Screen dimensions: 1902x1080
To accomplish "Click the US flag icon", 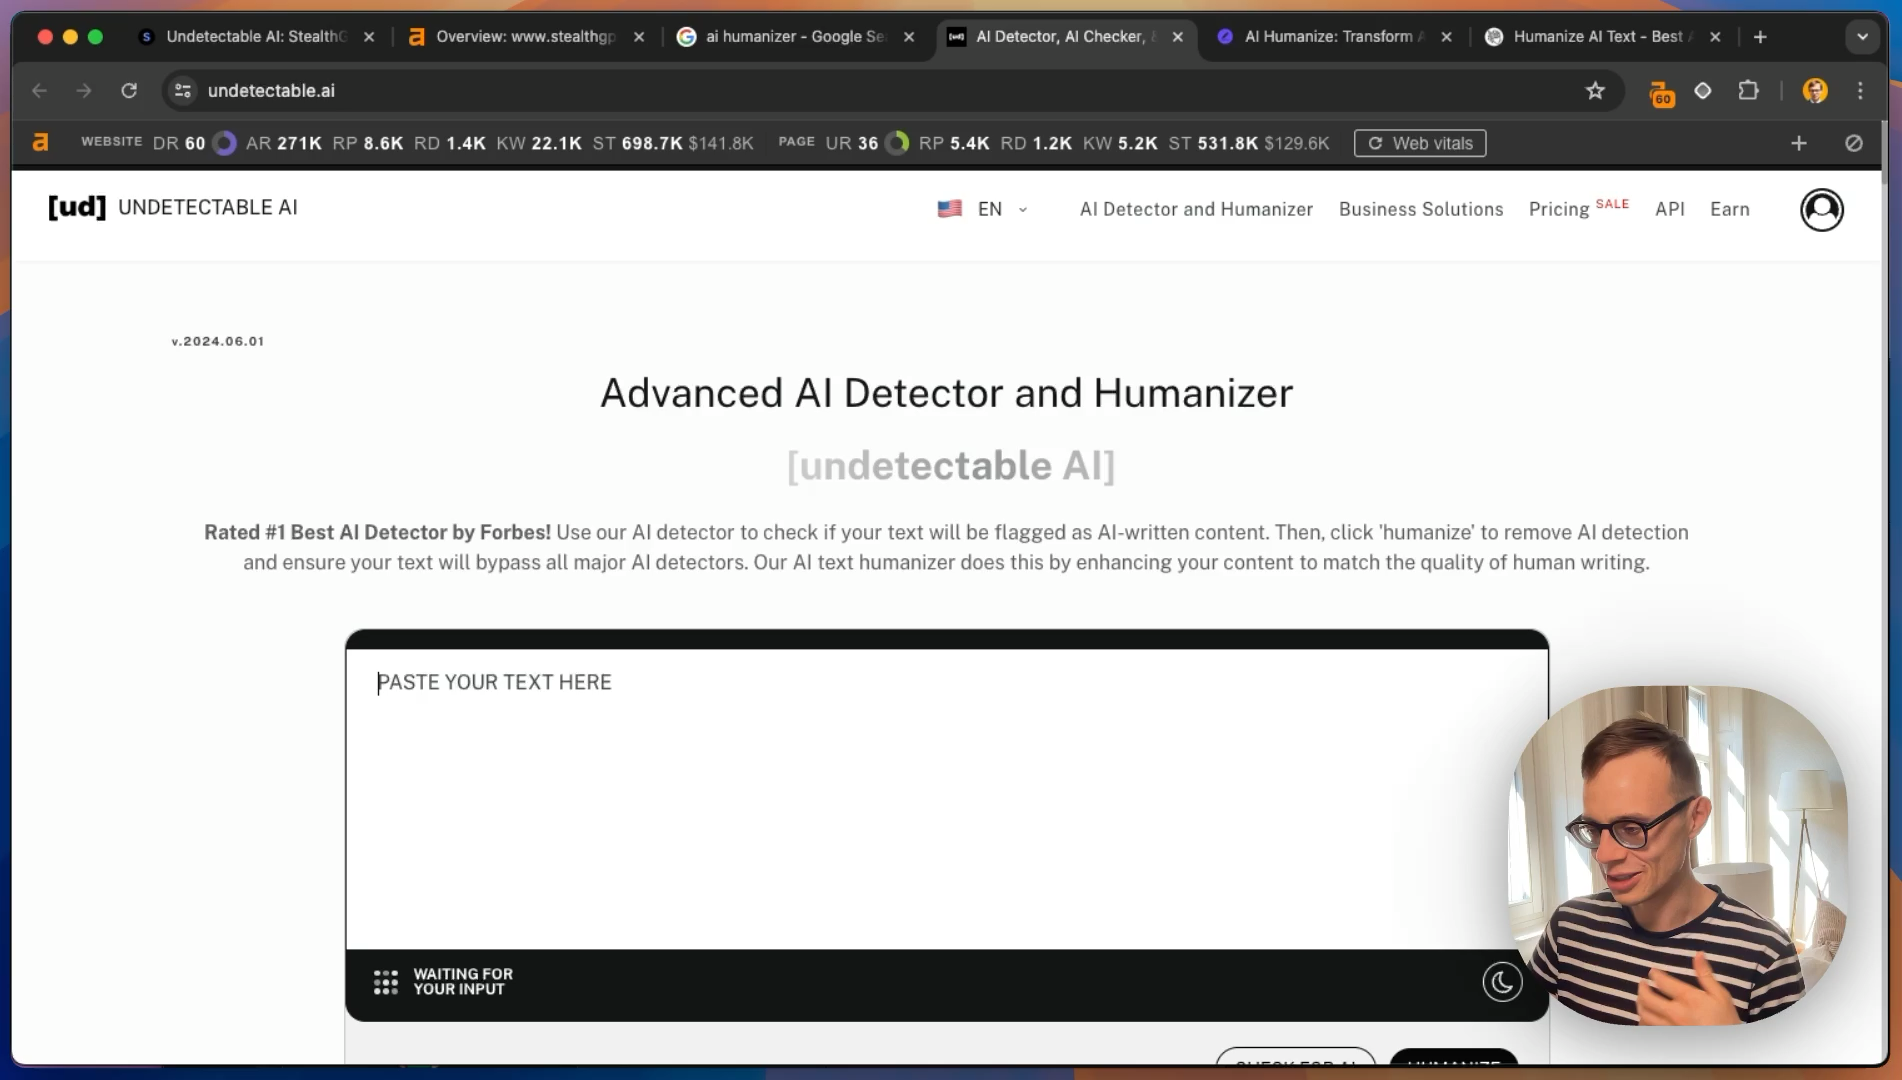I will tap(950, 209).
